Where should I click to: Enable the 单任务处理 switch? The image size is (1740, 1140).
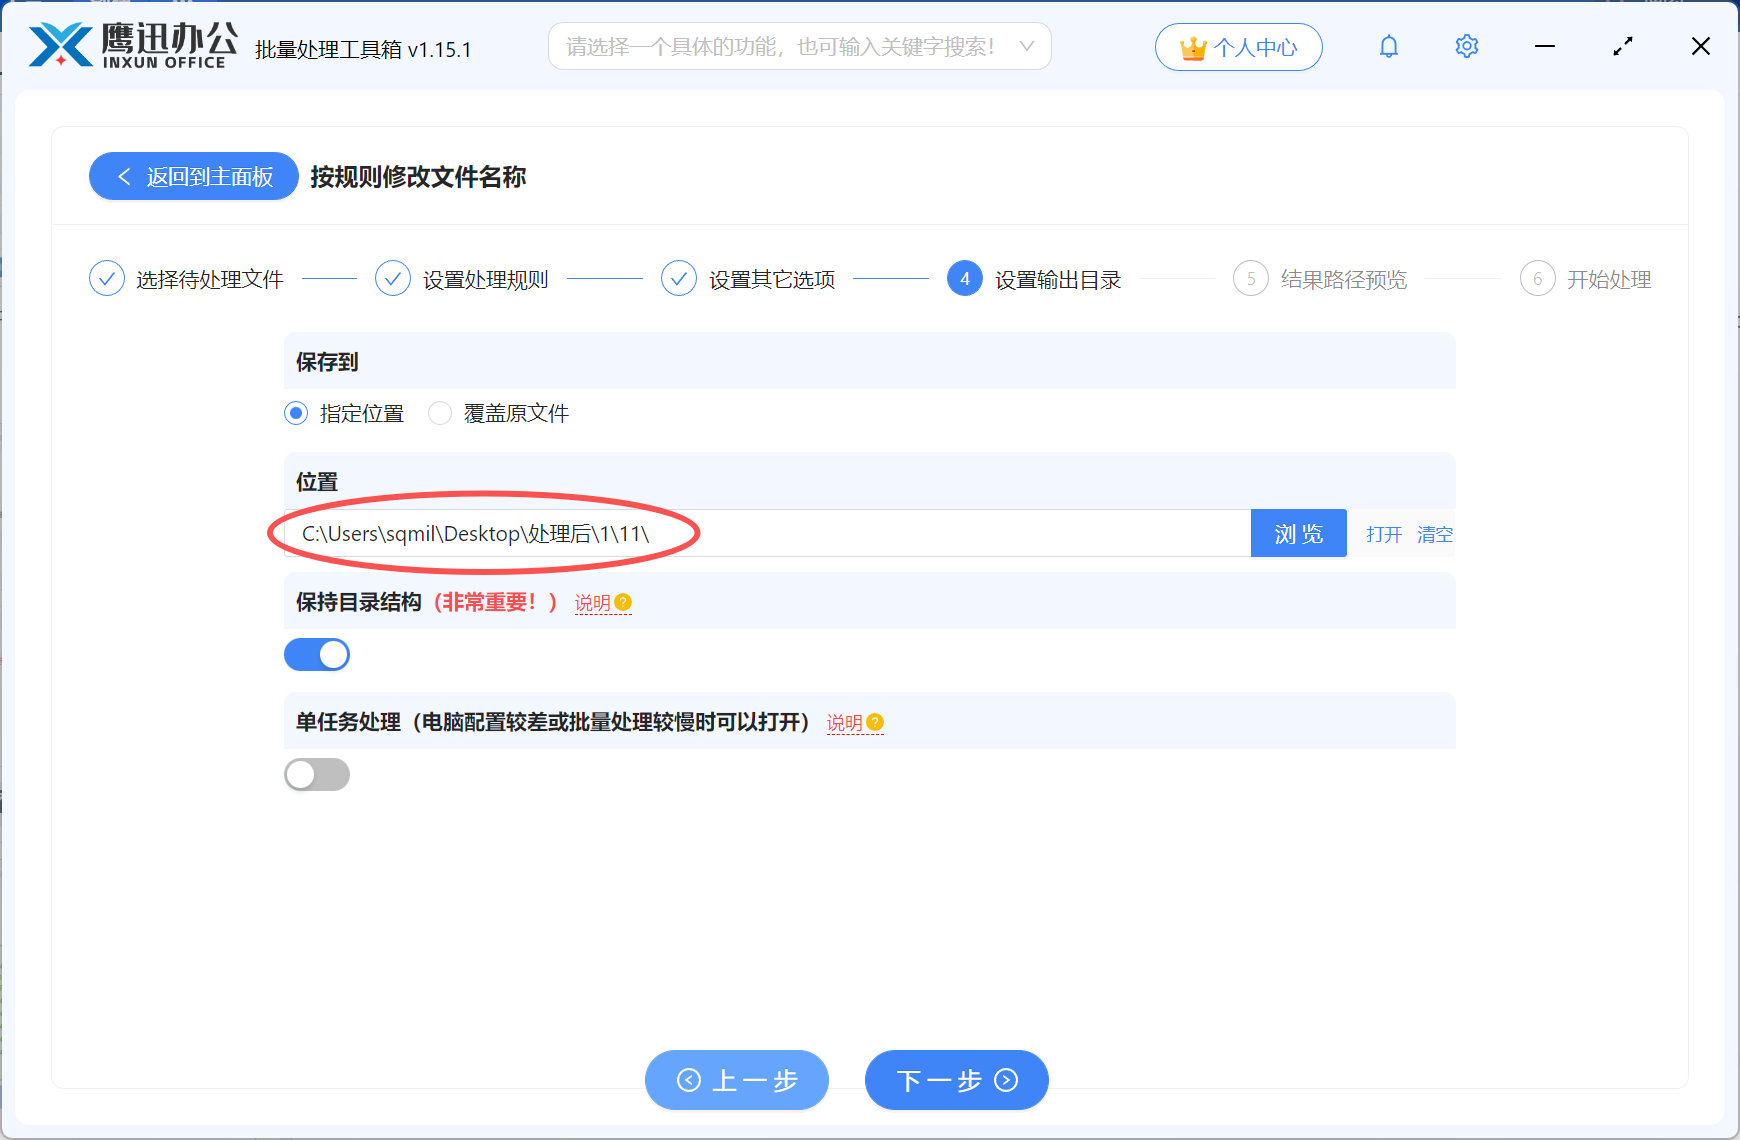317,775
